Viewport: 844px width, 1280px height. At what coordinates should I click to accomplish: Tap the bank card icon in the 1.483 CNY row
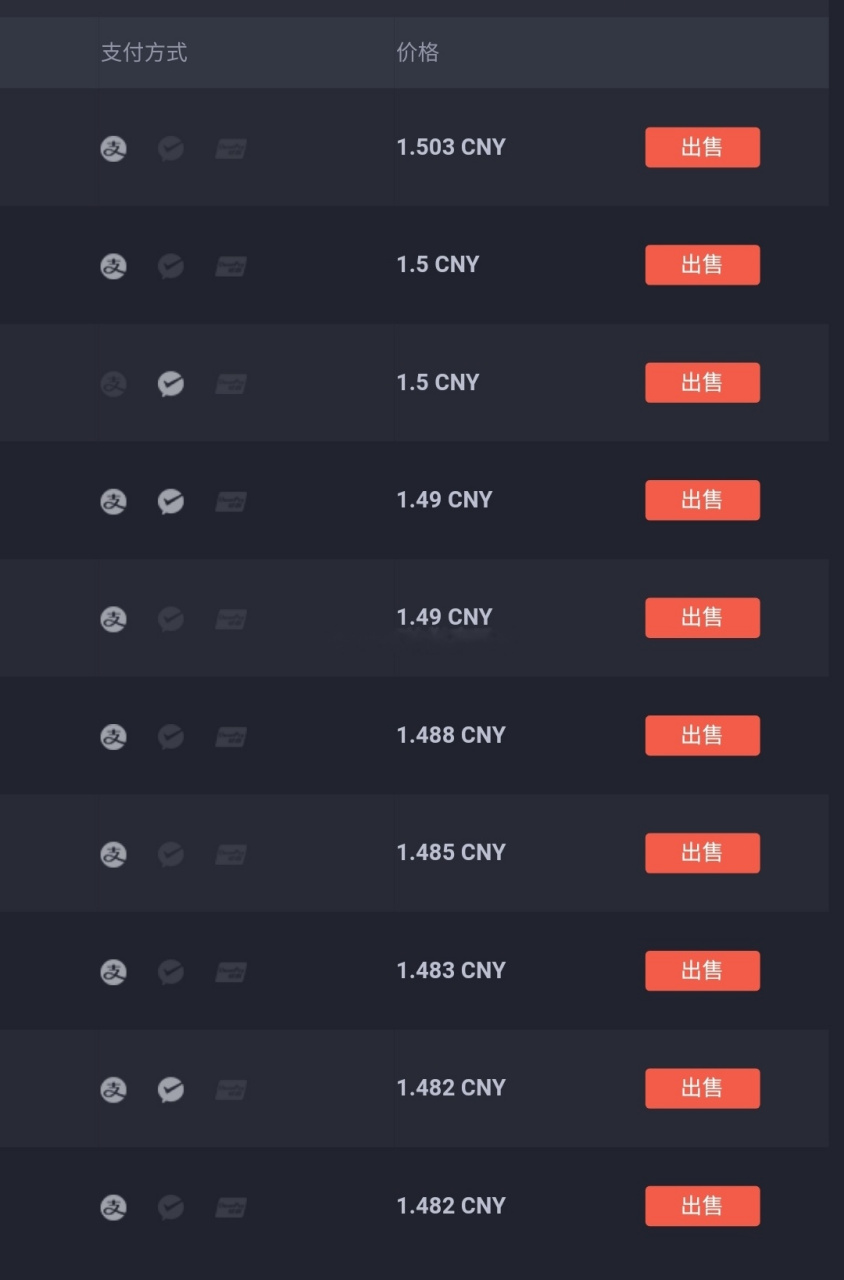231,972
